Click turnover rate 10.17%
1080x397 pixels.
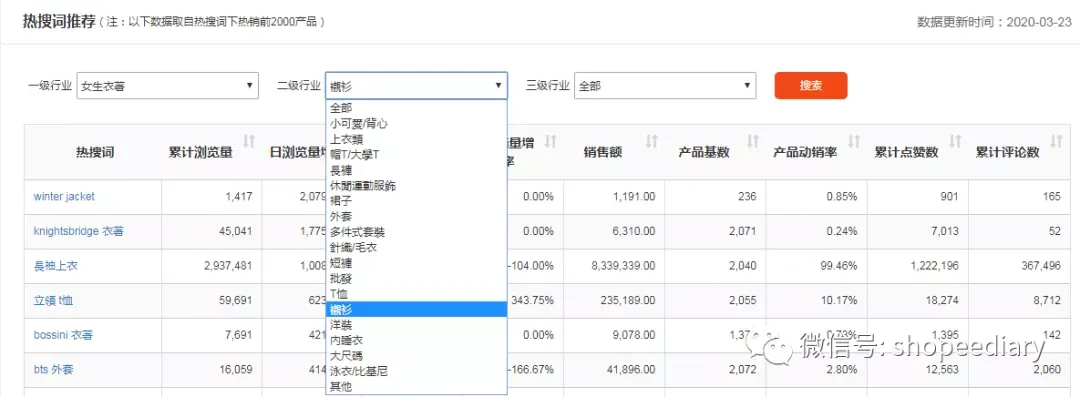[x=840, y=301]
